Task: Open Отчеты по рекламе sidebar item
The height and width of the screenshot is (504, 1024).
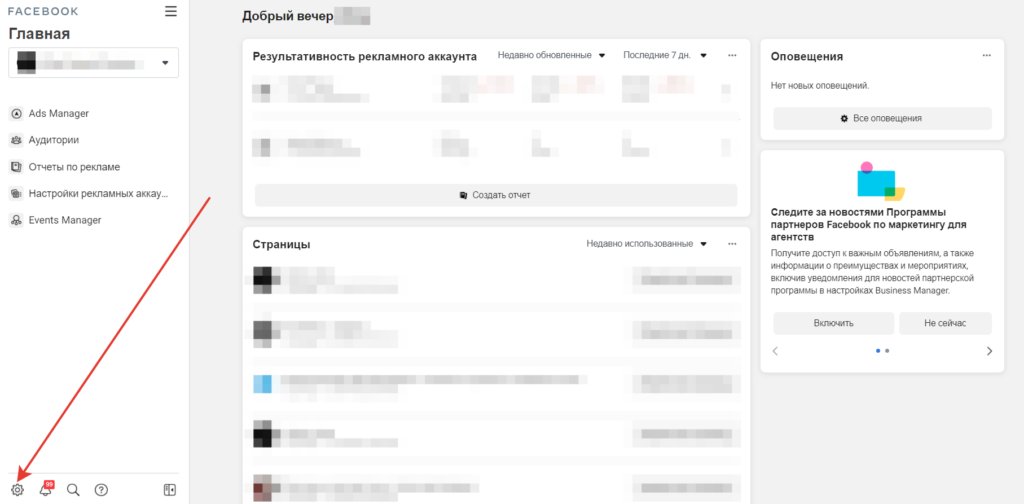Action: pos(65,167)
